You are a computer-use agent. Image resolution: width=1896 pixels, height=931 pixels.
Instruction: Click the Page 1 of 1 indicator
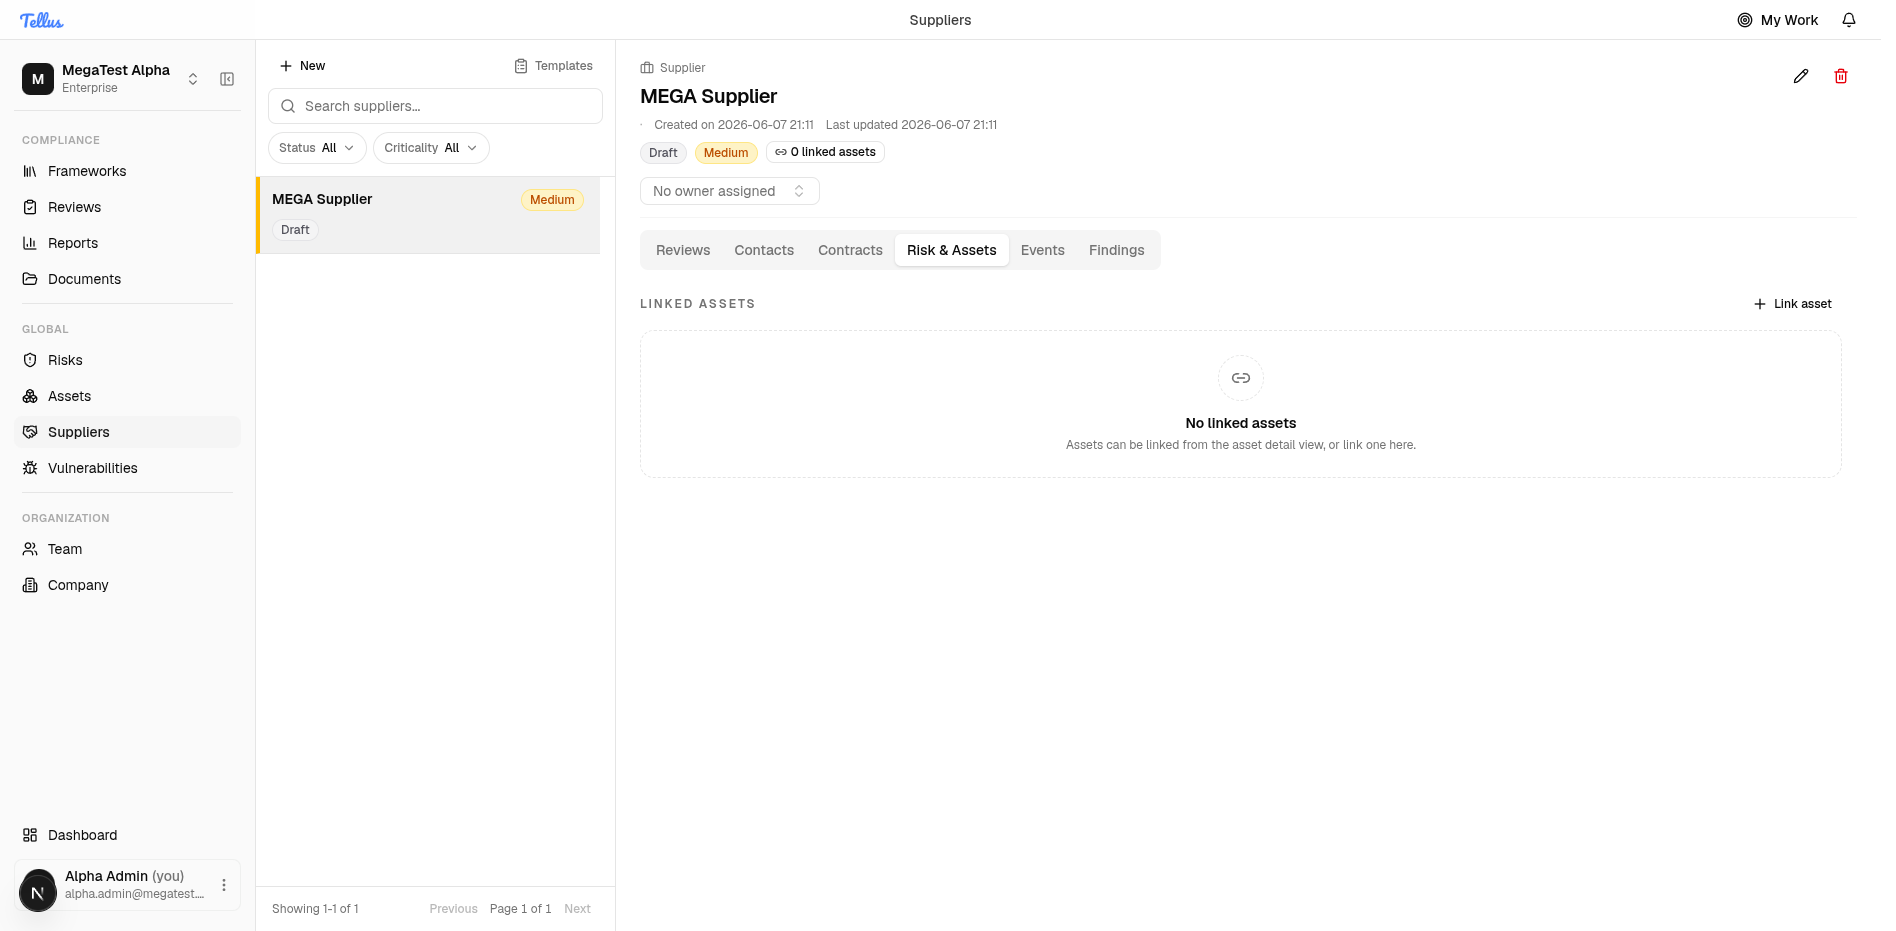tap(520, 909)
